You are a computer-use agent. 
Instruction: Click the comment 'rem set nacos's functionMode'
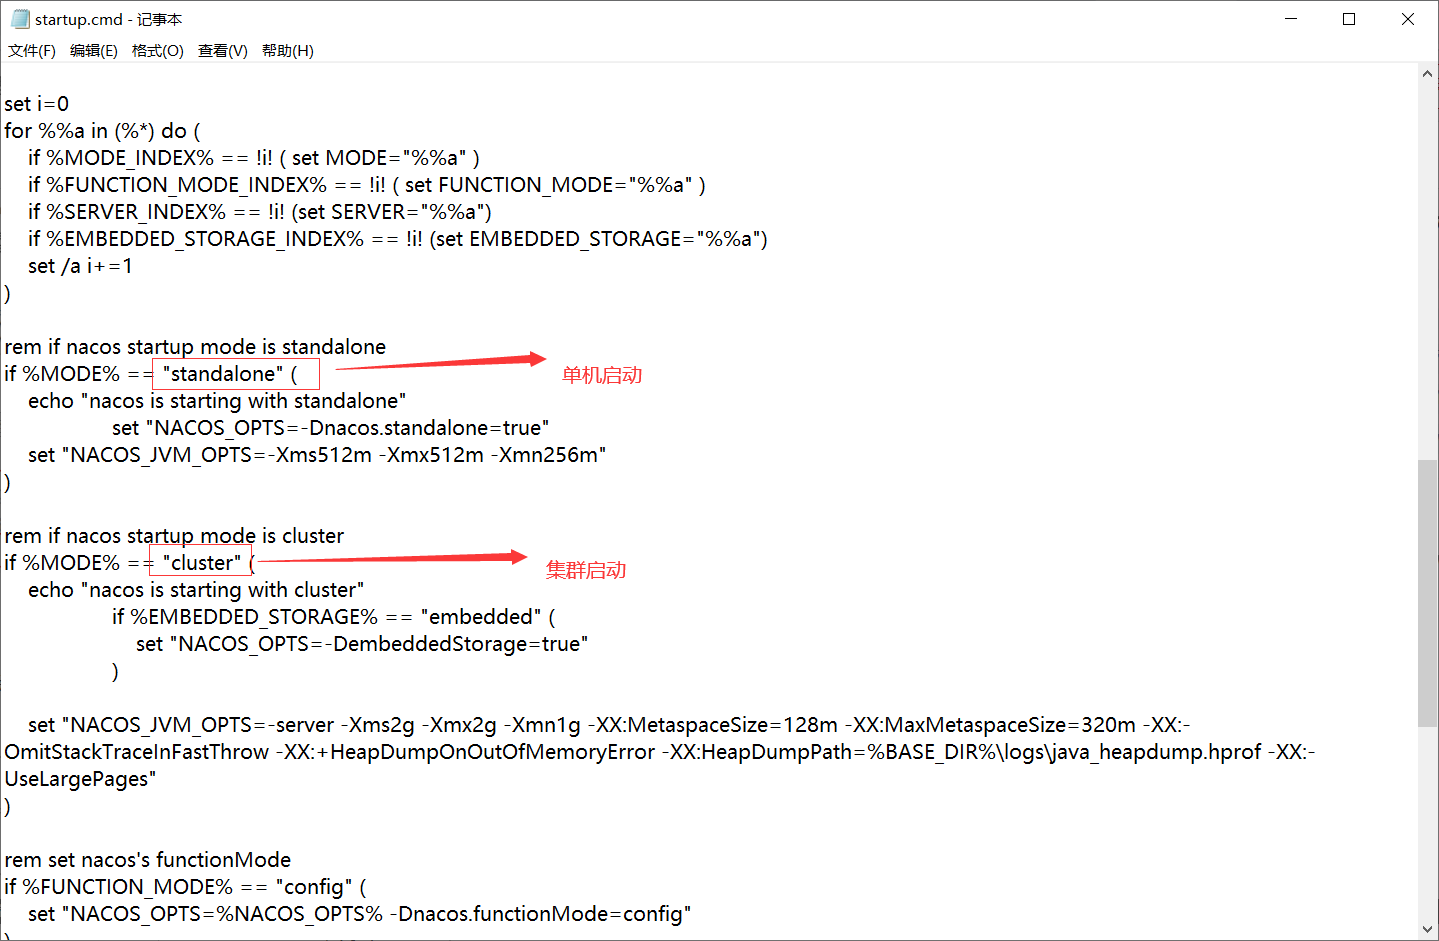click(148, 860)
